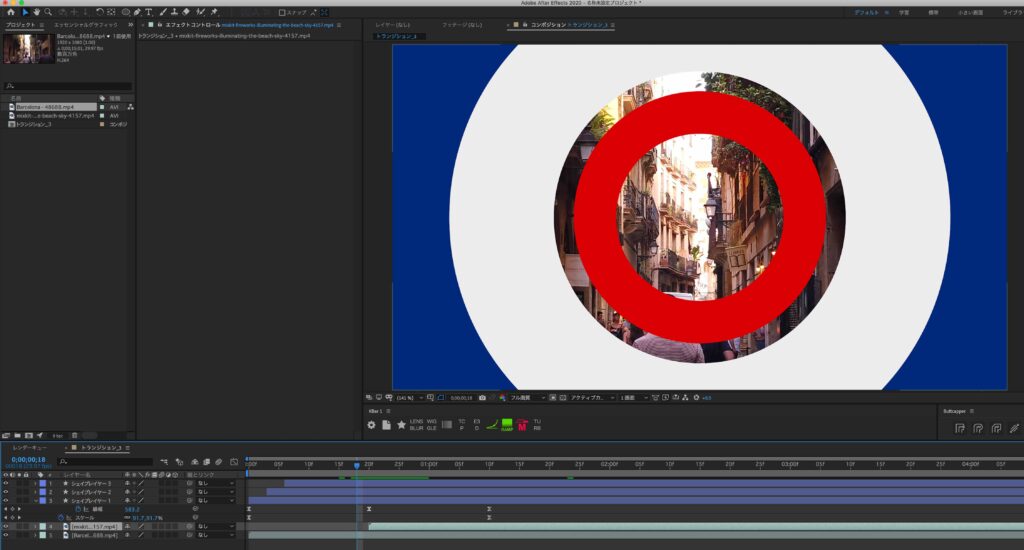Hide Shape Layer 2 using eye icon
This screenshot has width=1024, height=550.
[6, 491]
